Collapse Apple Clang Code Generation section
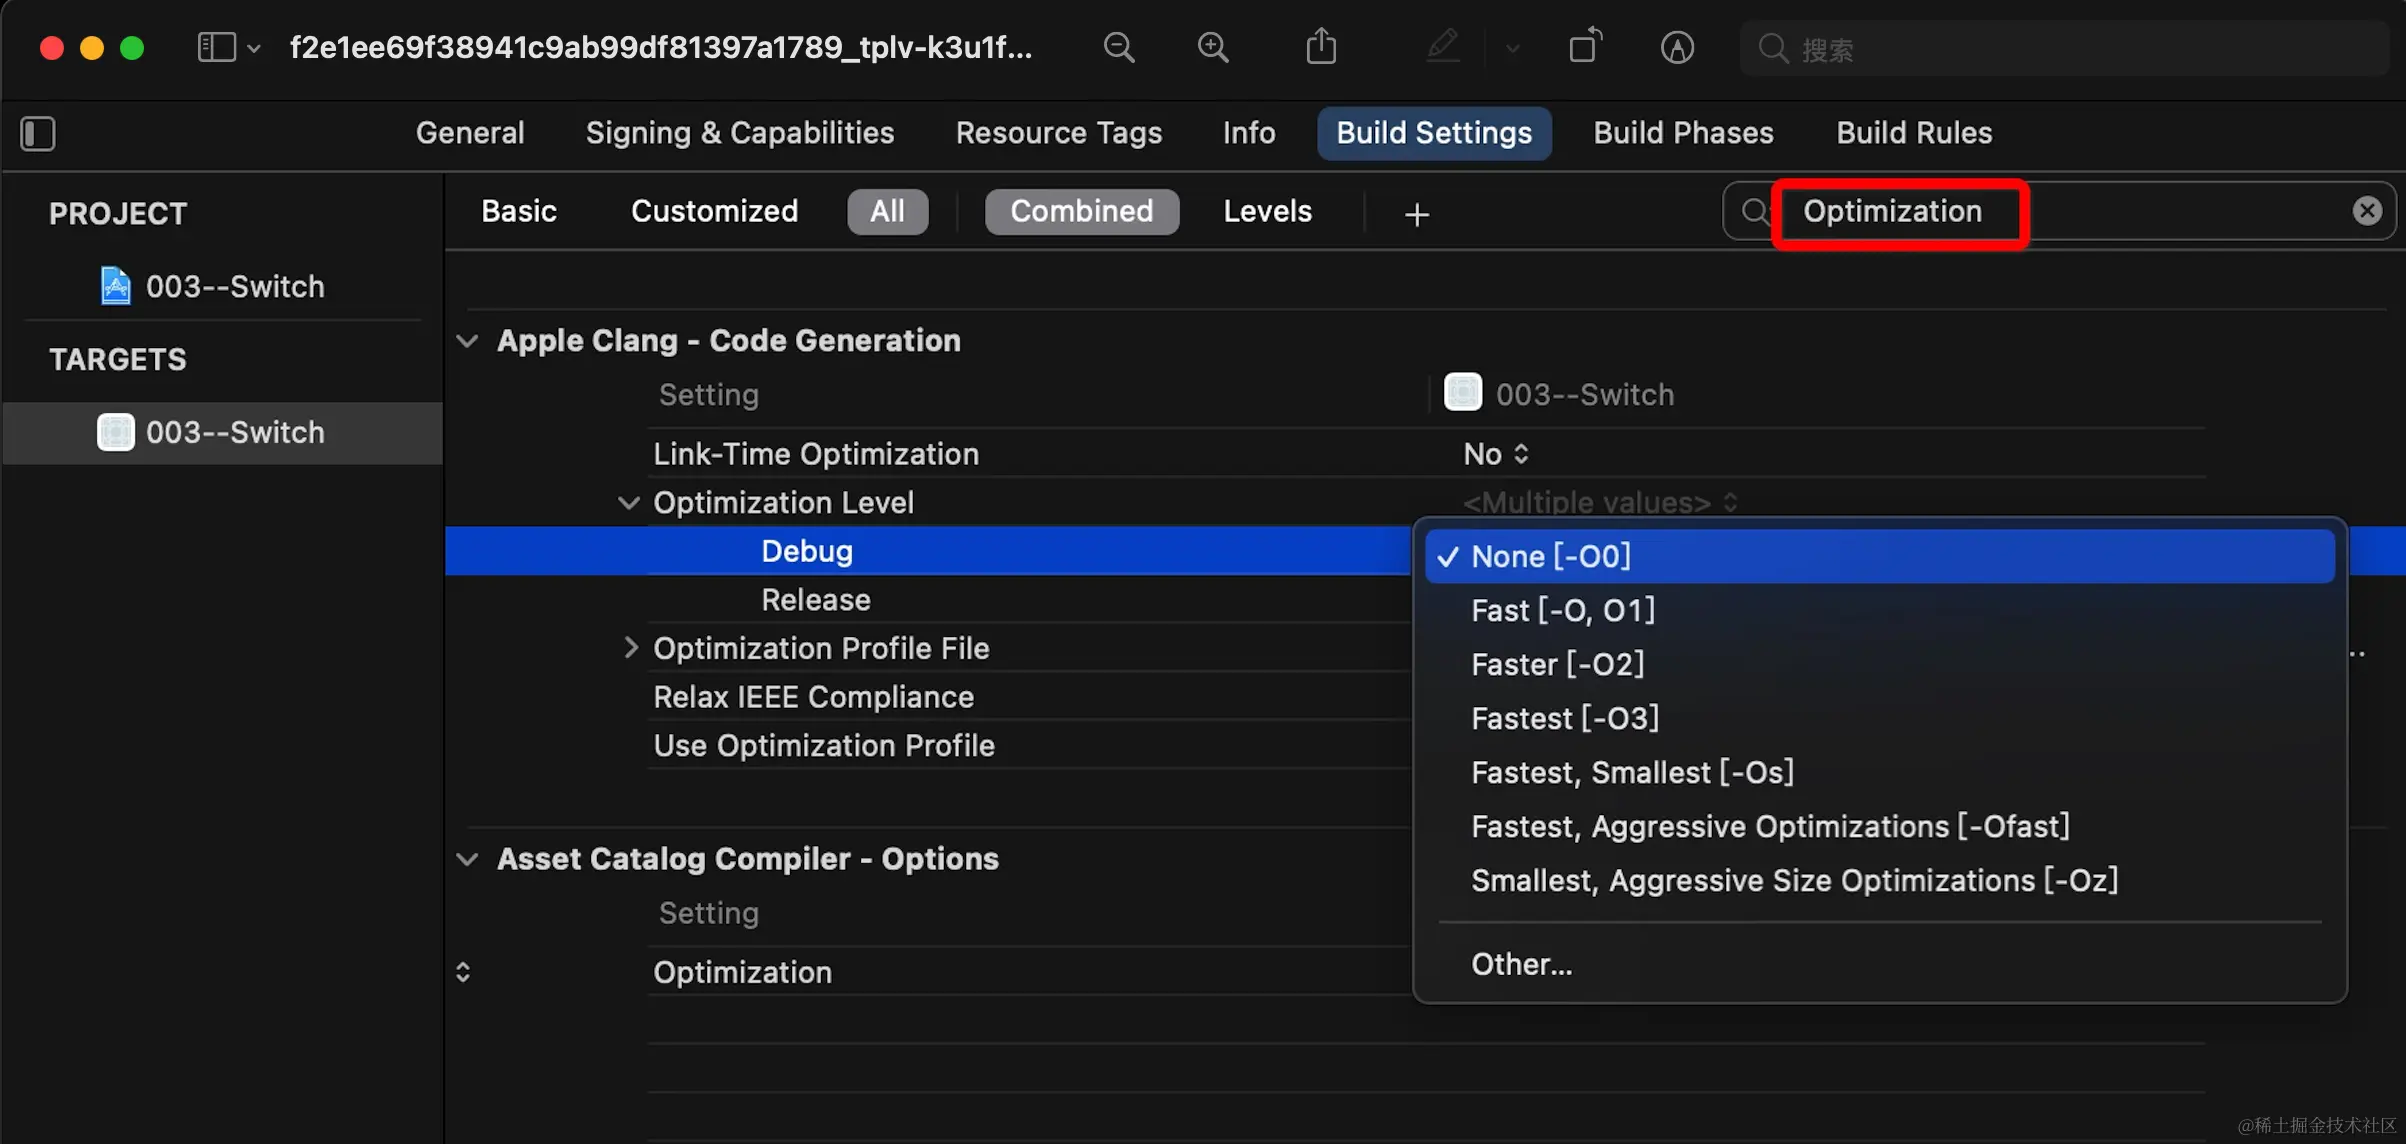 click(x=467, y=341)
